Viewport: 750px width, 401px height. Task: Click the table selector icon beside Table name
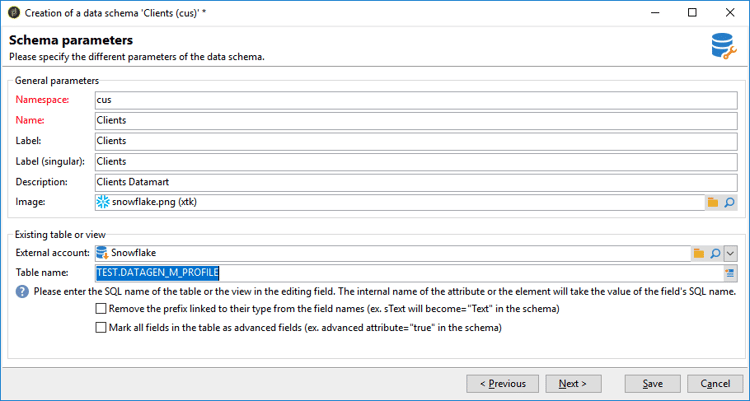coord(730,273)
